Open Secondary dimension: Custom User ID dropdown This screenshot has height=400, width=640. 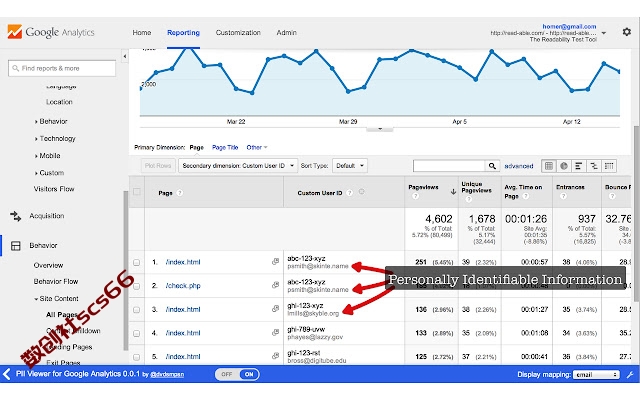(x=238, y=166)
